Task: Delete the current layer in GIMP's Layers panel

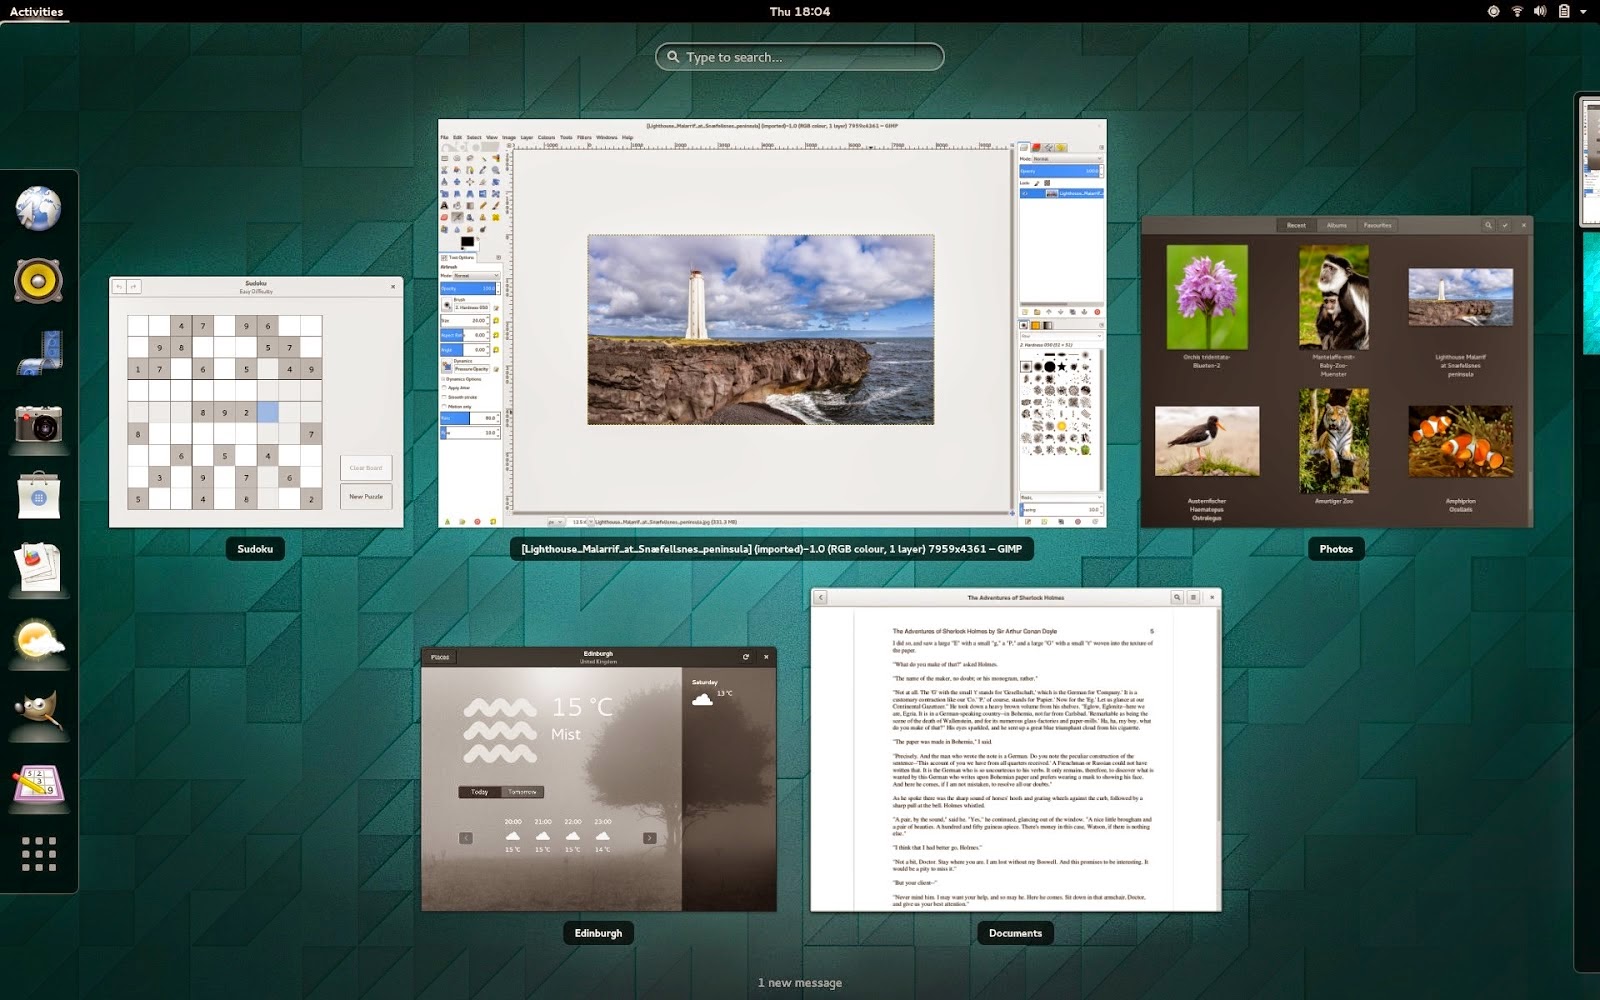Action: 1097,311
